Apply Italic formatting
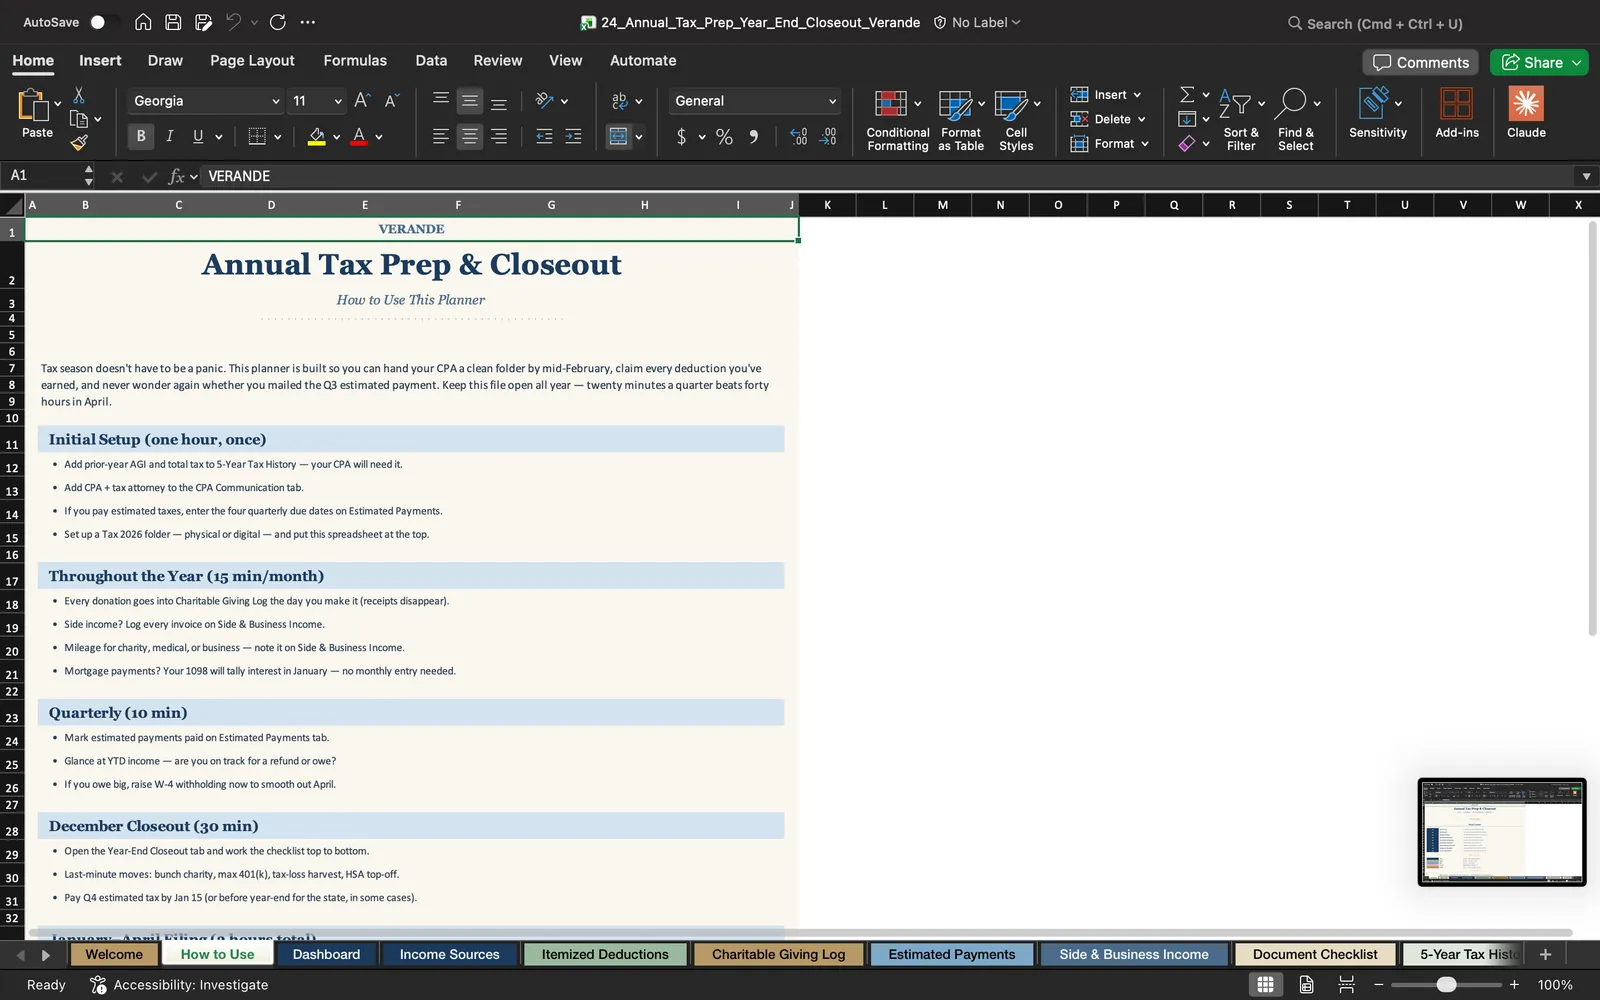The image size is (1600, 1000). [x=170, y=136]
